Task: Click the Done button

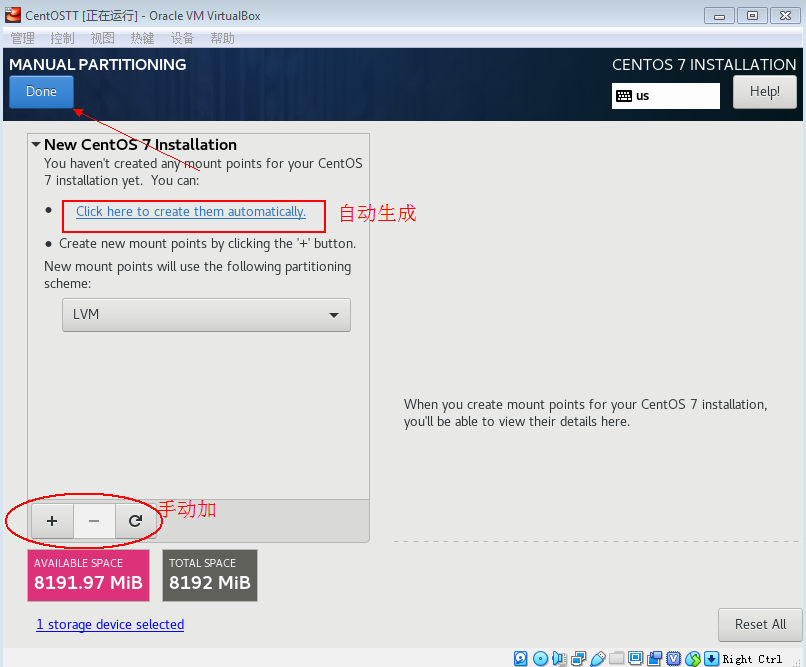Action: [x=41, y=91]
